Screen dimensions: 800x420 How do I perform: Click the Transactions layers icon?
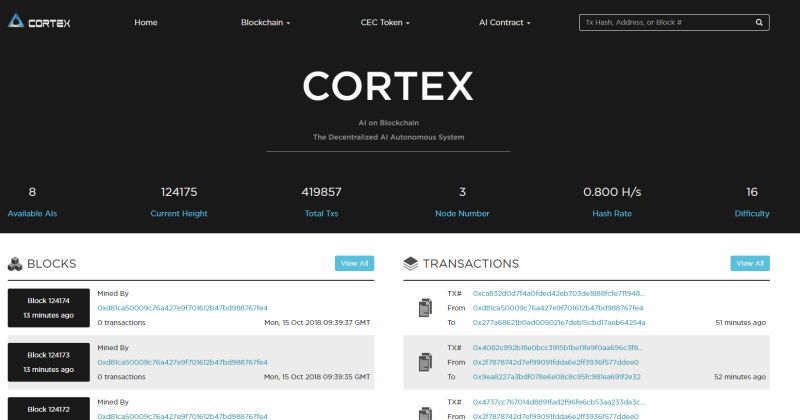410,264
